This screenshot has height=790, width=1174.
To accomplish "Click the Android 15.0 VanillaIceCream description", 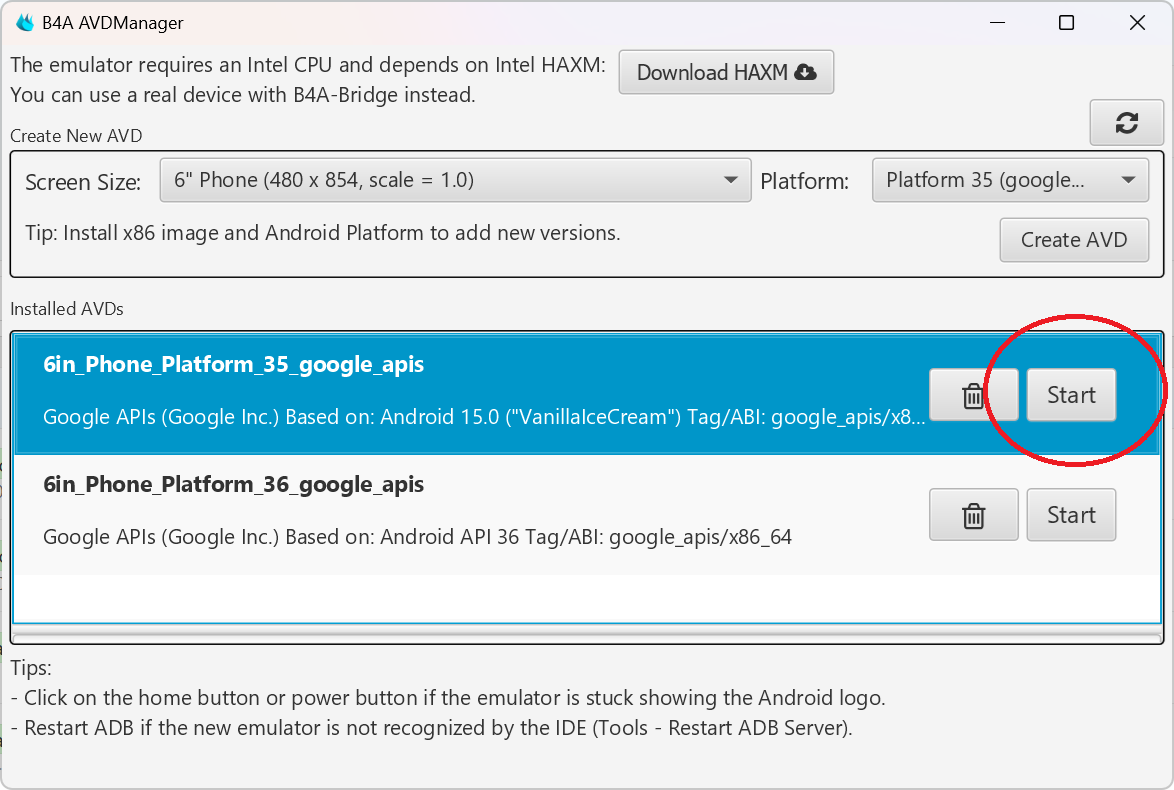I will [x=484, y=417].
